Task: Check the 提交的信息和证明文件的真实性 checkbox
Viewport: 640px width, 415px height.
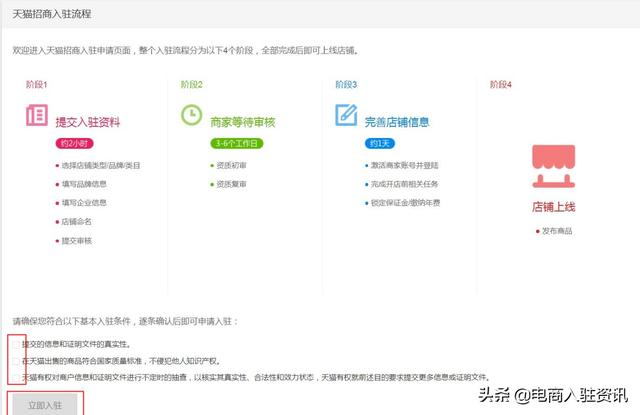Action: click(16, 345)
